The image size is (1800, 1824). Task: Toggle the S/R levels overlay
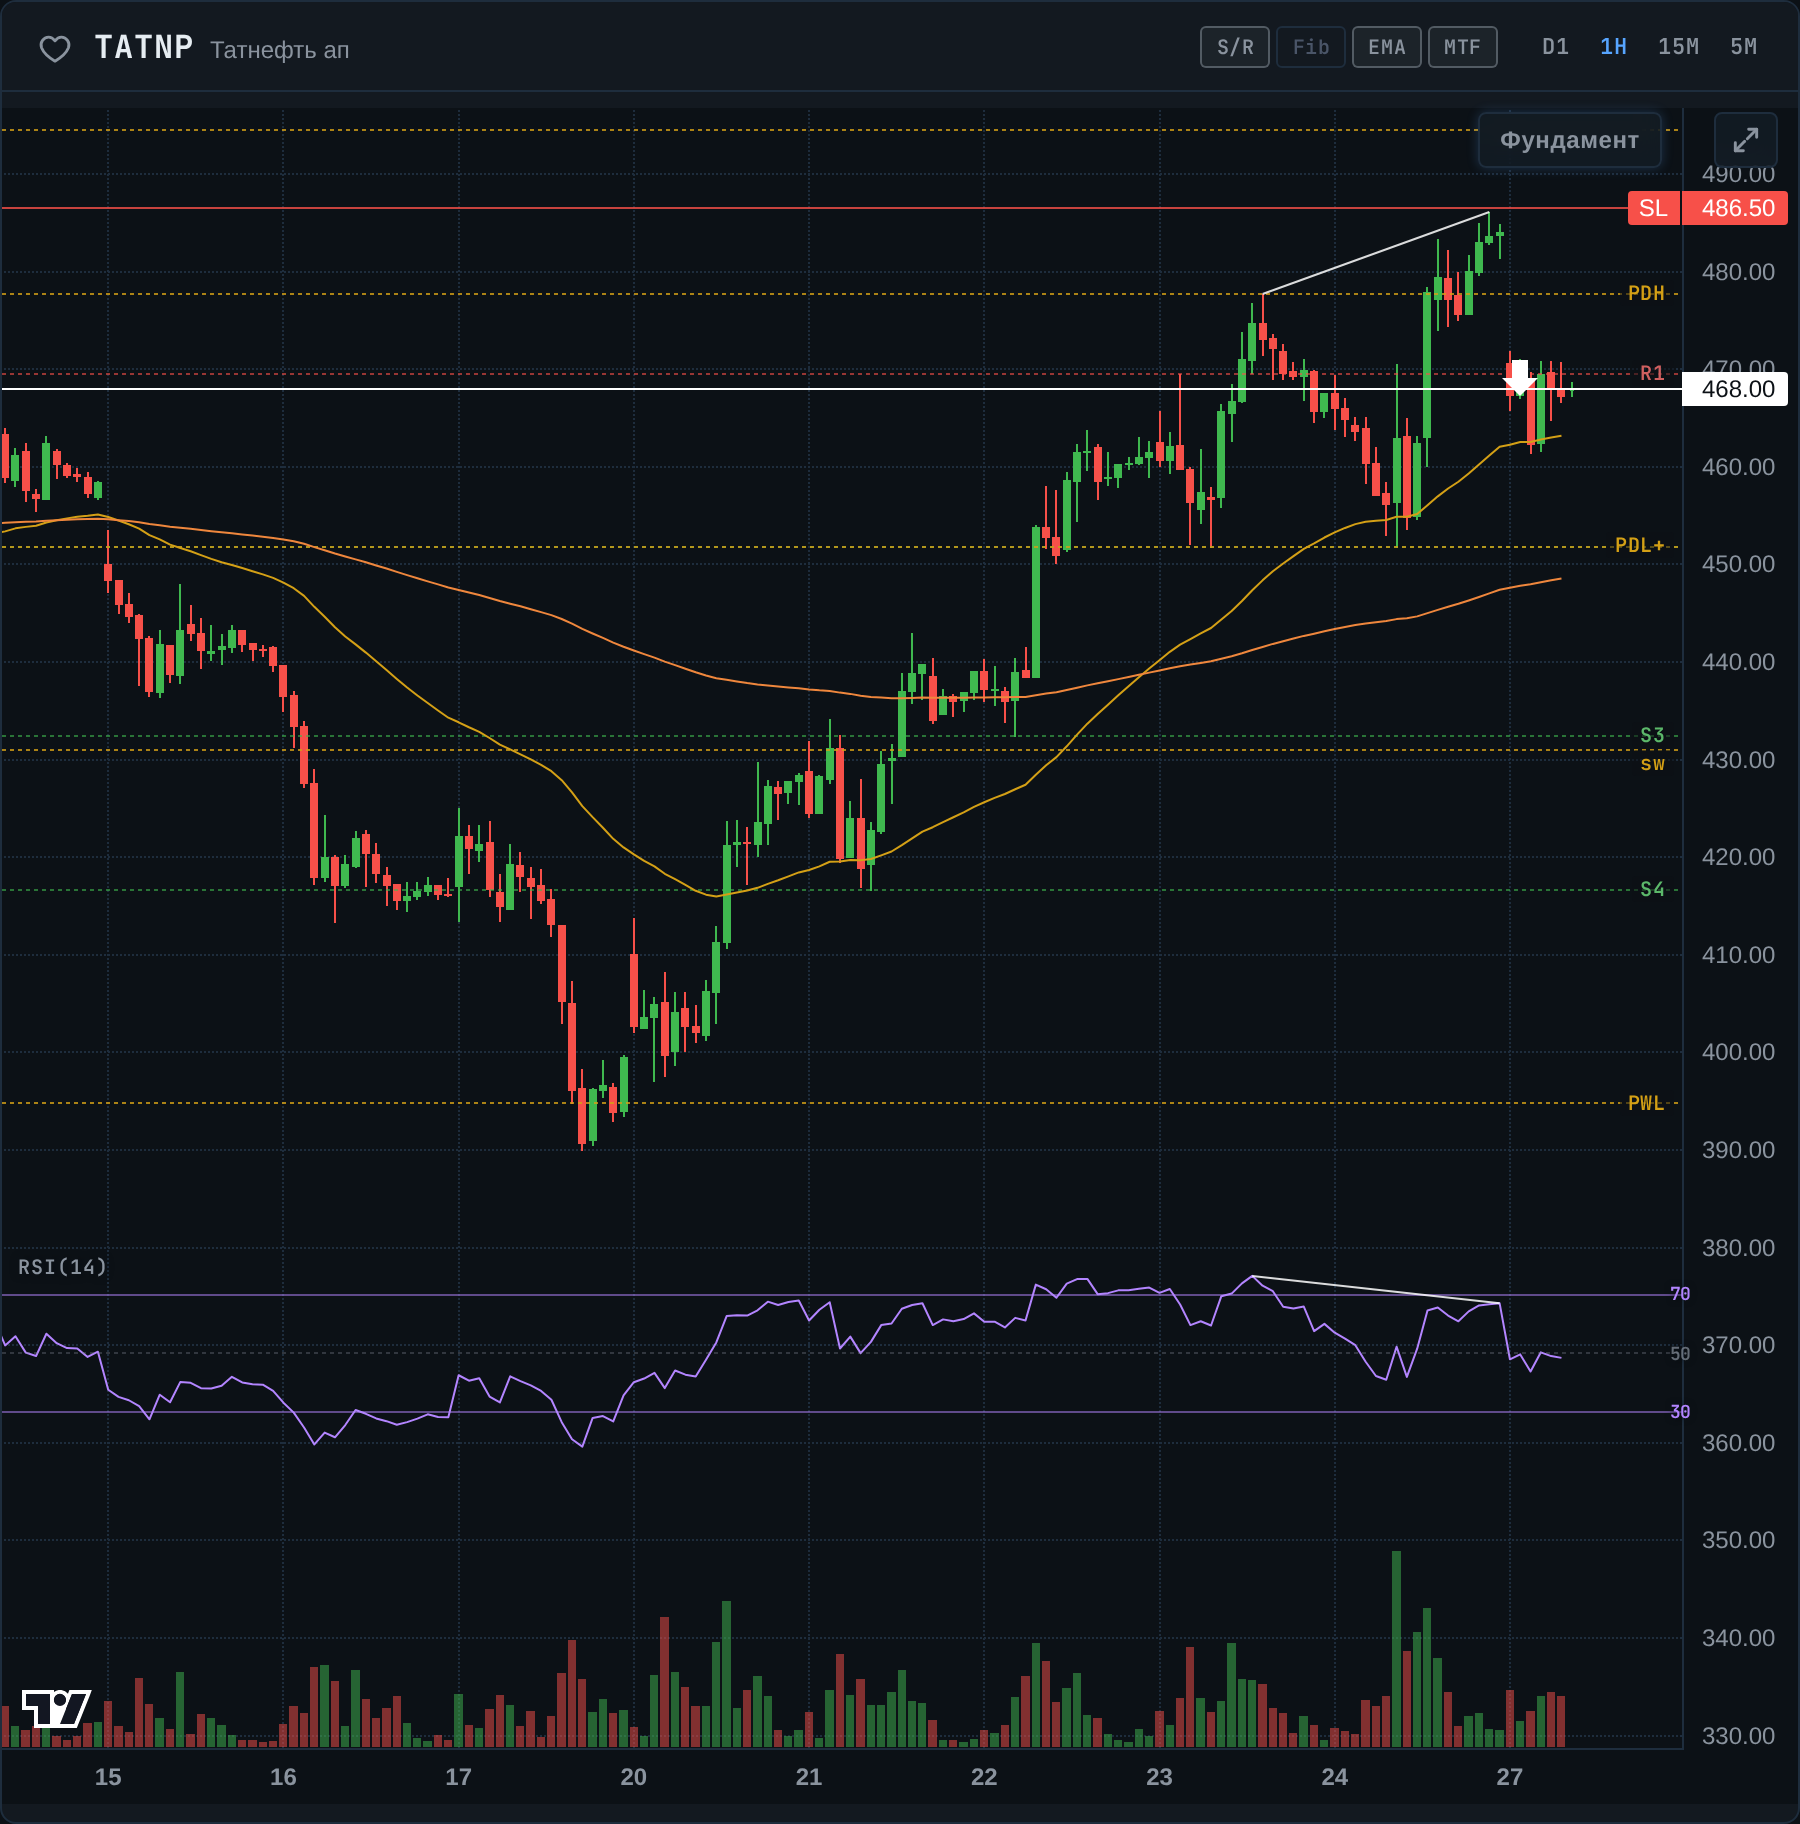coord(1235,47)
